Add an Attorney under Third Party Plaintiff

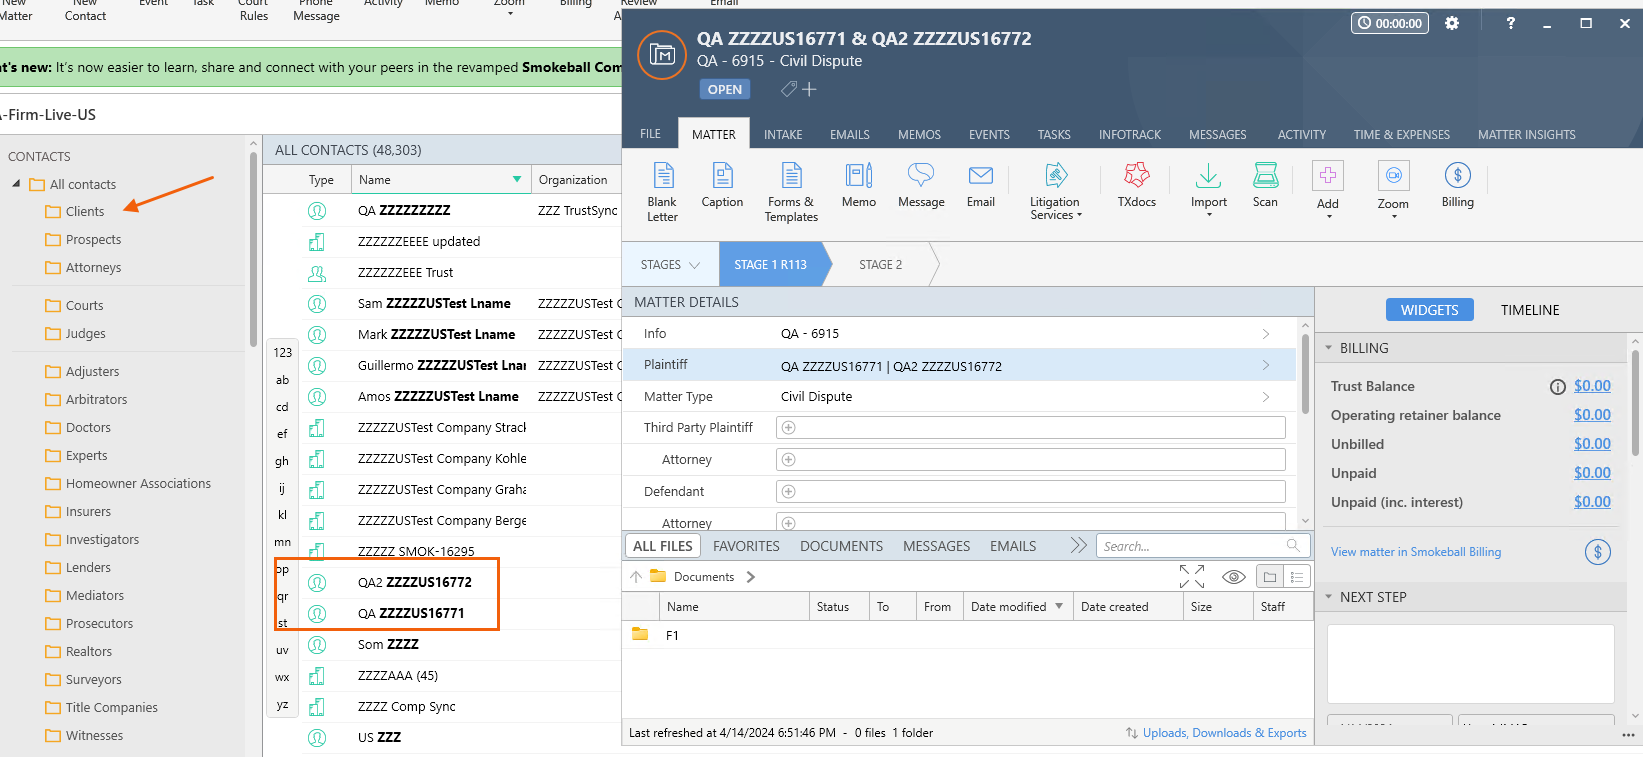788,460
